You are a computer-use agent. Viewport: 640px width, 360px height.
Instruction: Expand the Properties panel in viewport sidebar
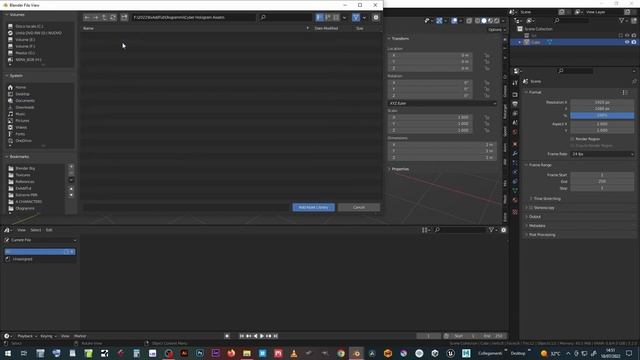click(x=400, y=169)
